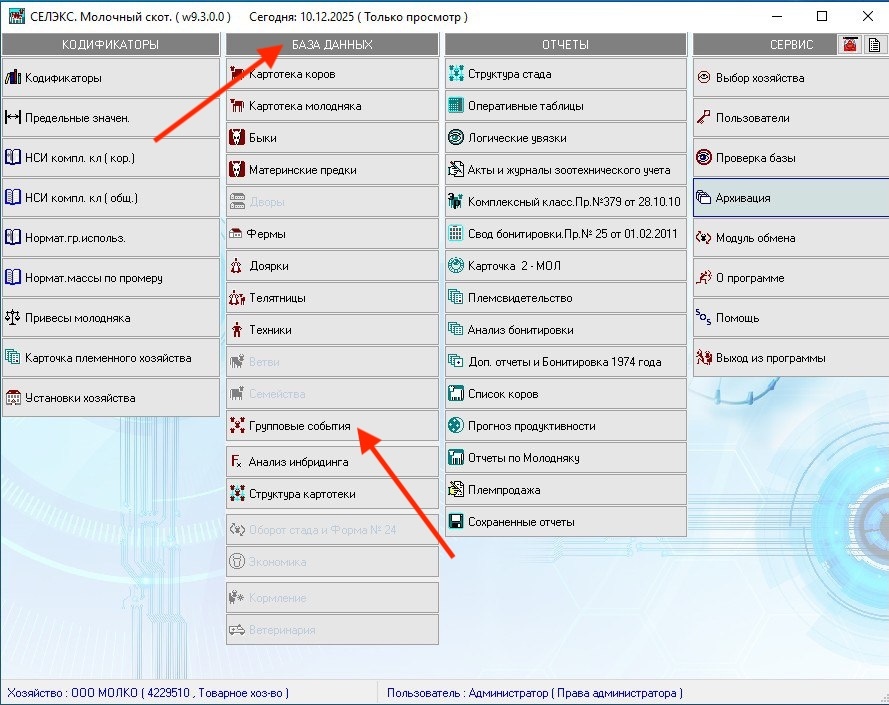Image resolution: width=889 pixels, height=705 pixels.
Task: Open НСИ компл. кл (кор.)
Action: pyautogui.click(x=111, y=158)
